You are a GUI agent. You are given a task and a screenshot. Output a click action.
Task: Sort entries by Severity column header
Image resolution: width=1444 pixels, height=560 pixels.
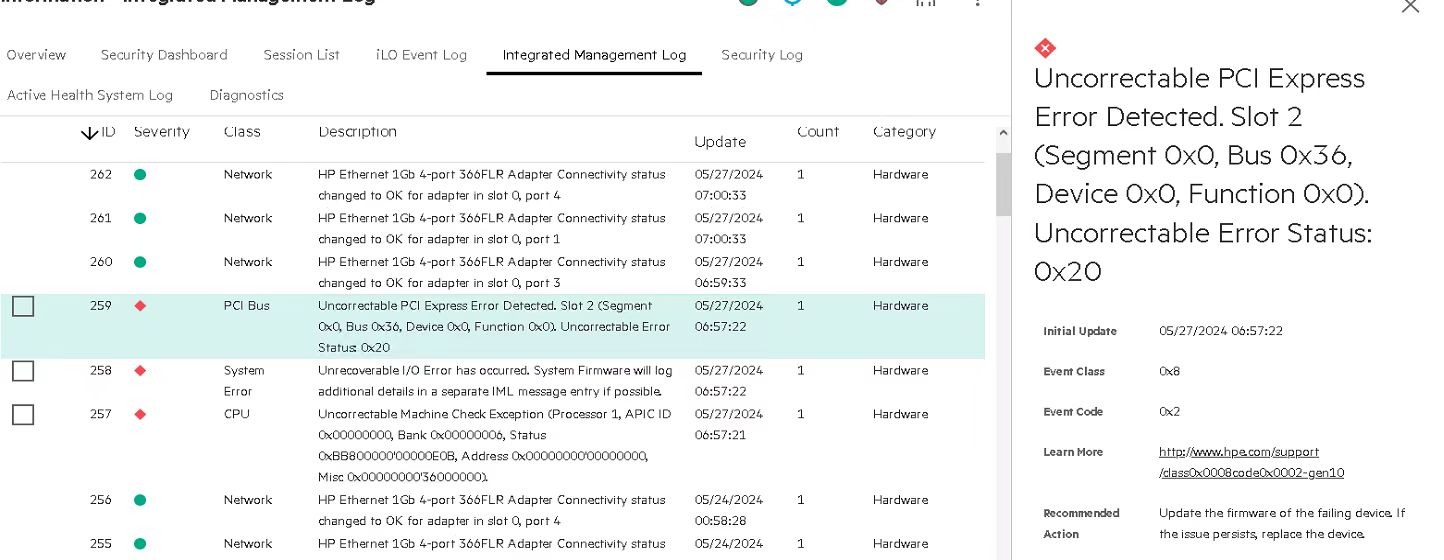161,132
